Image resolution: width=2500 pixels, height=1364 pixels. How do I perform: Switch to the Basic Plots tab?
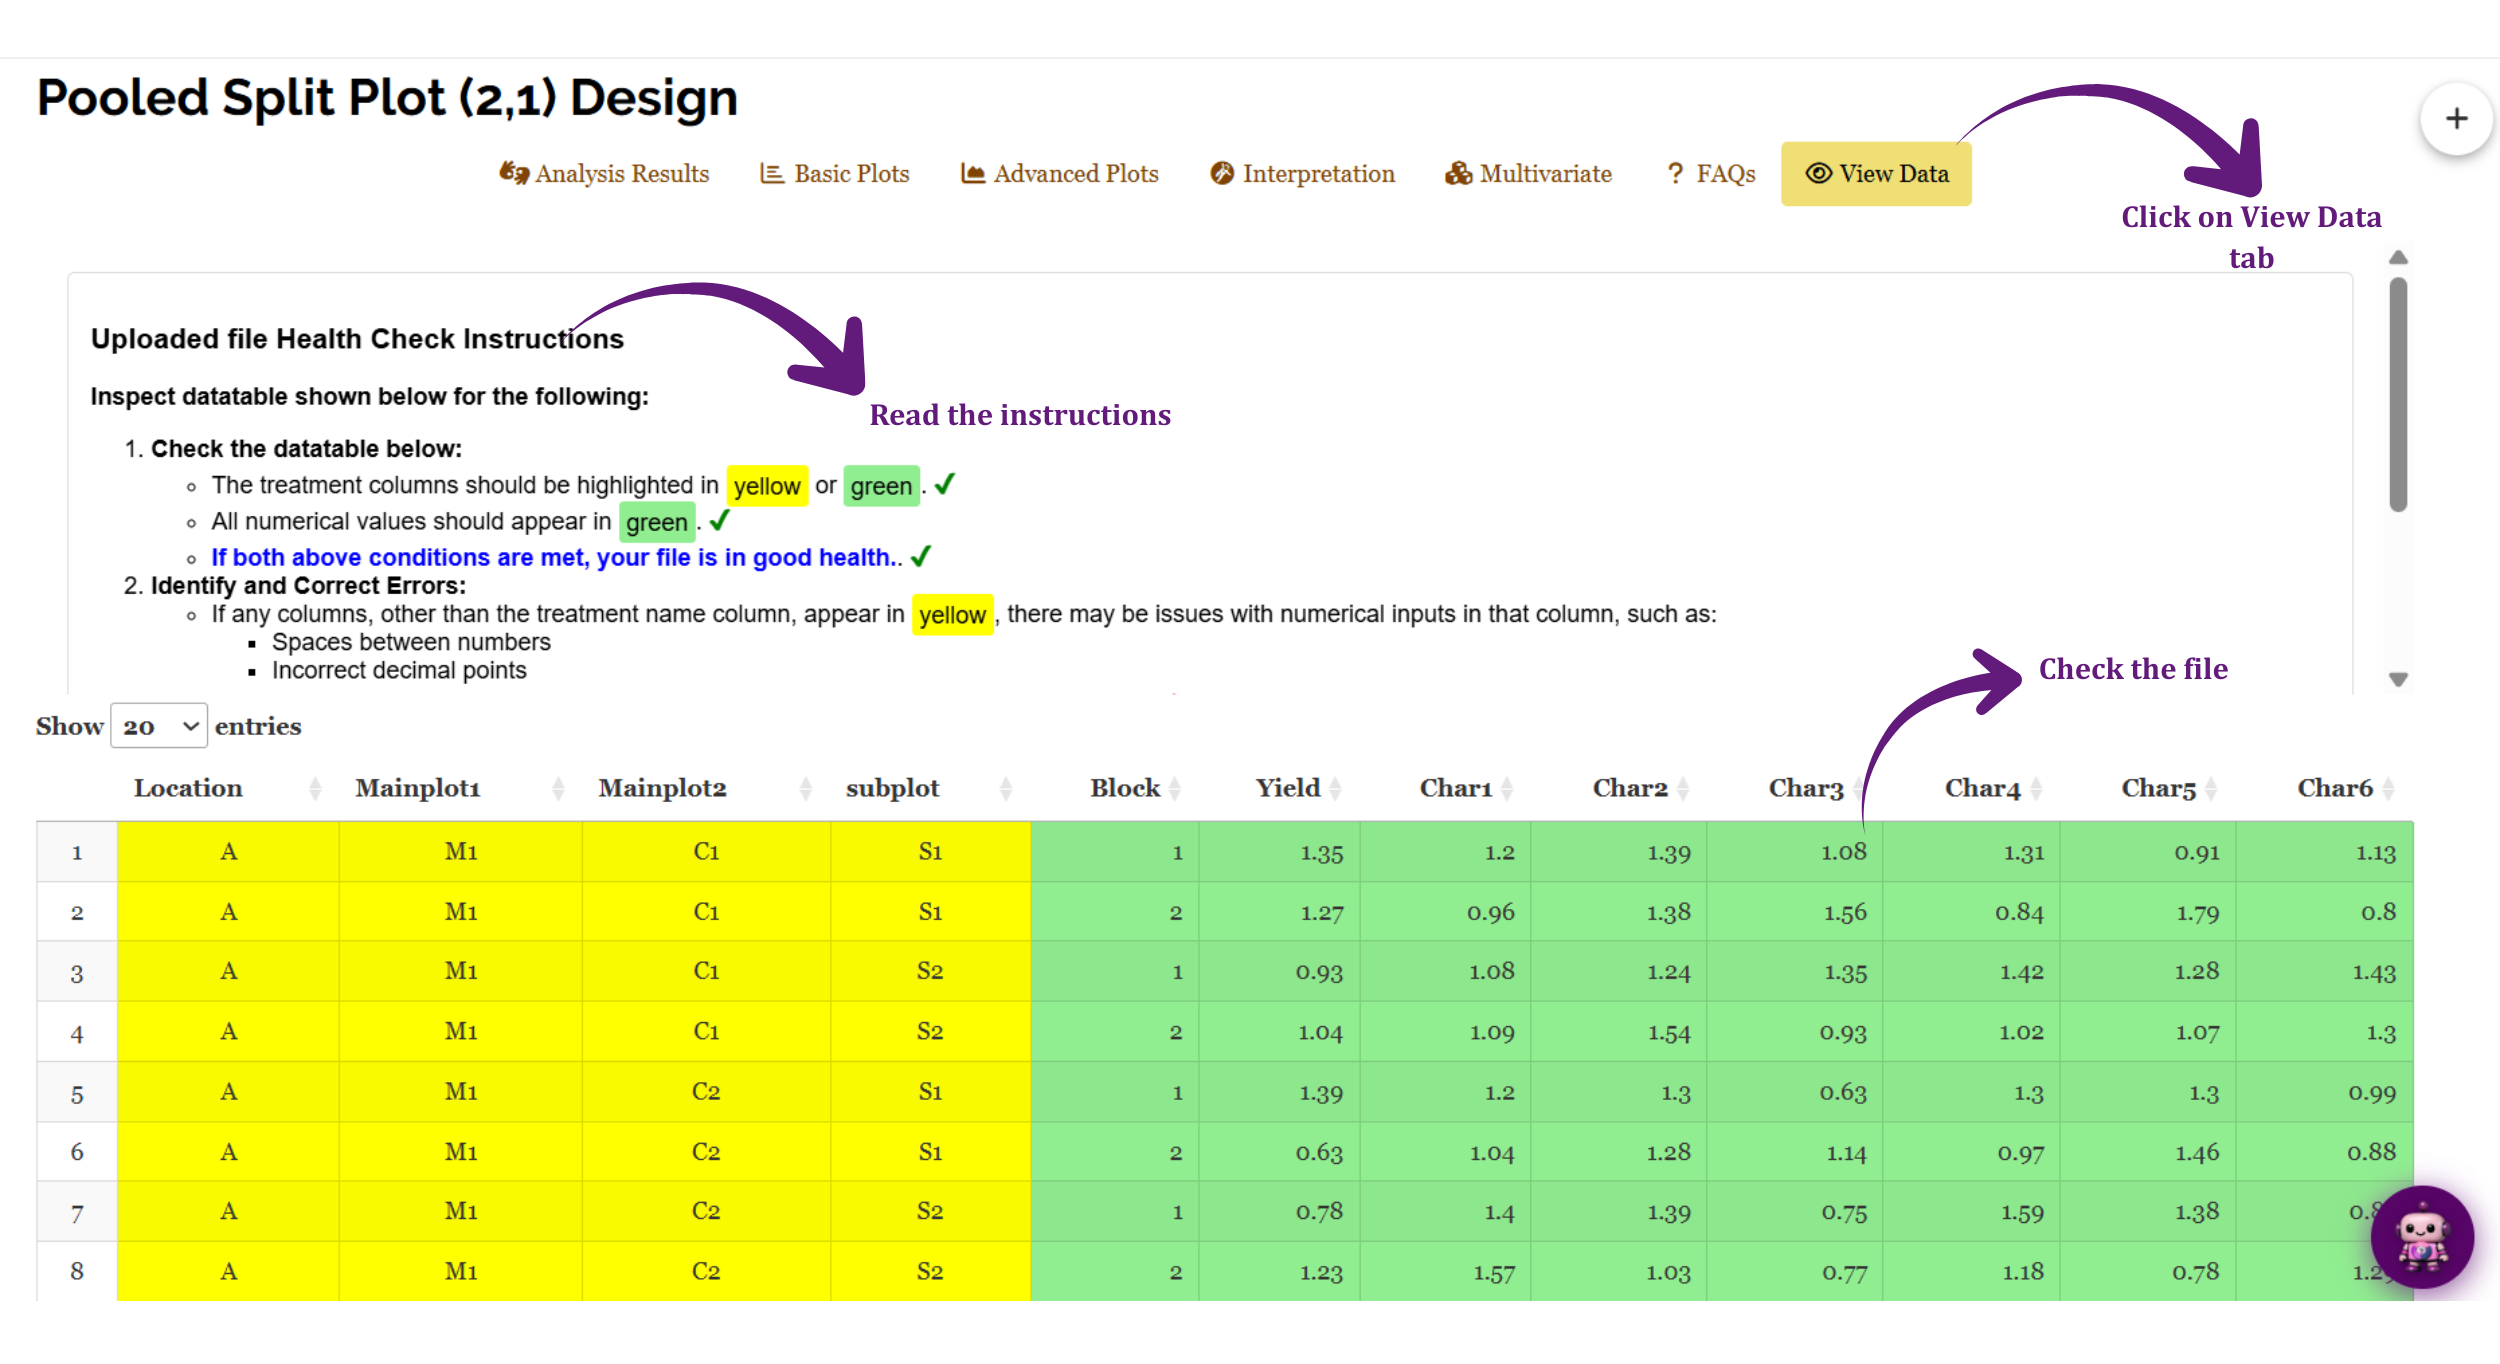[x=835, y=174]
